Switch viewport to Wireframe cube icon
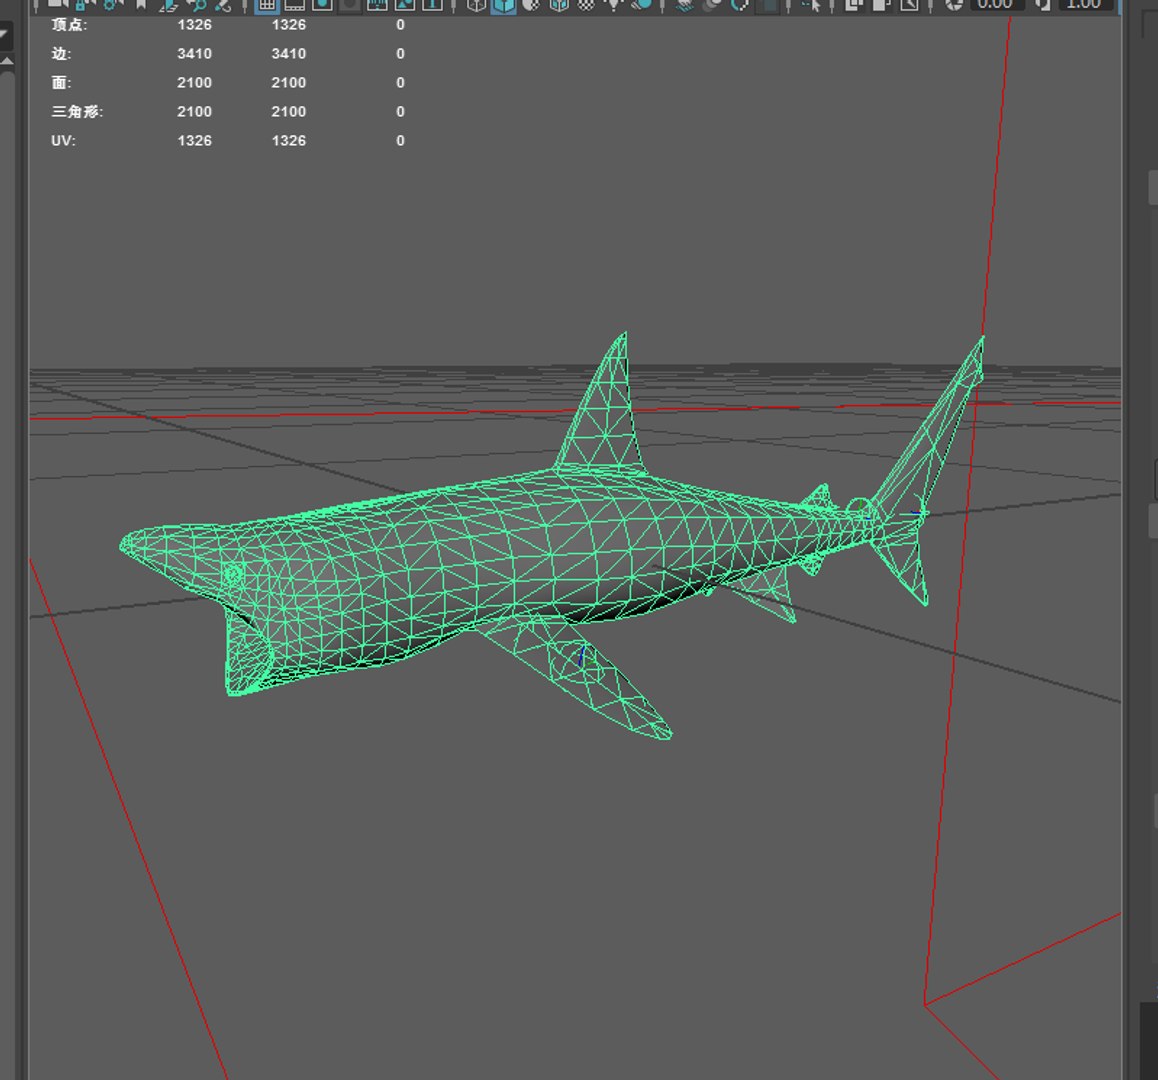Viewport: 1158px width, 1080px height. [x=476, y=4]
